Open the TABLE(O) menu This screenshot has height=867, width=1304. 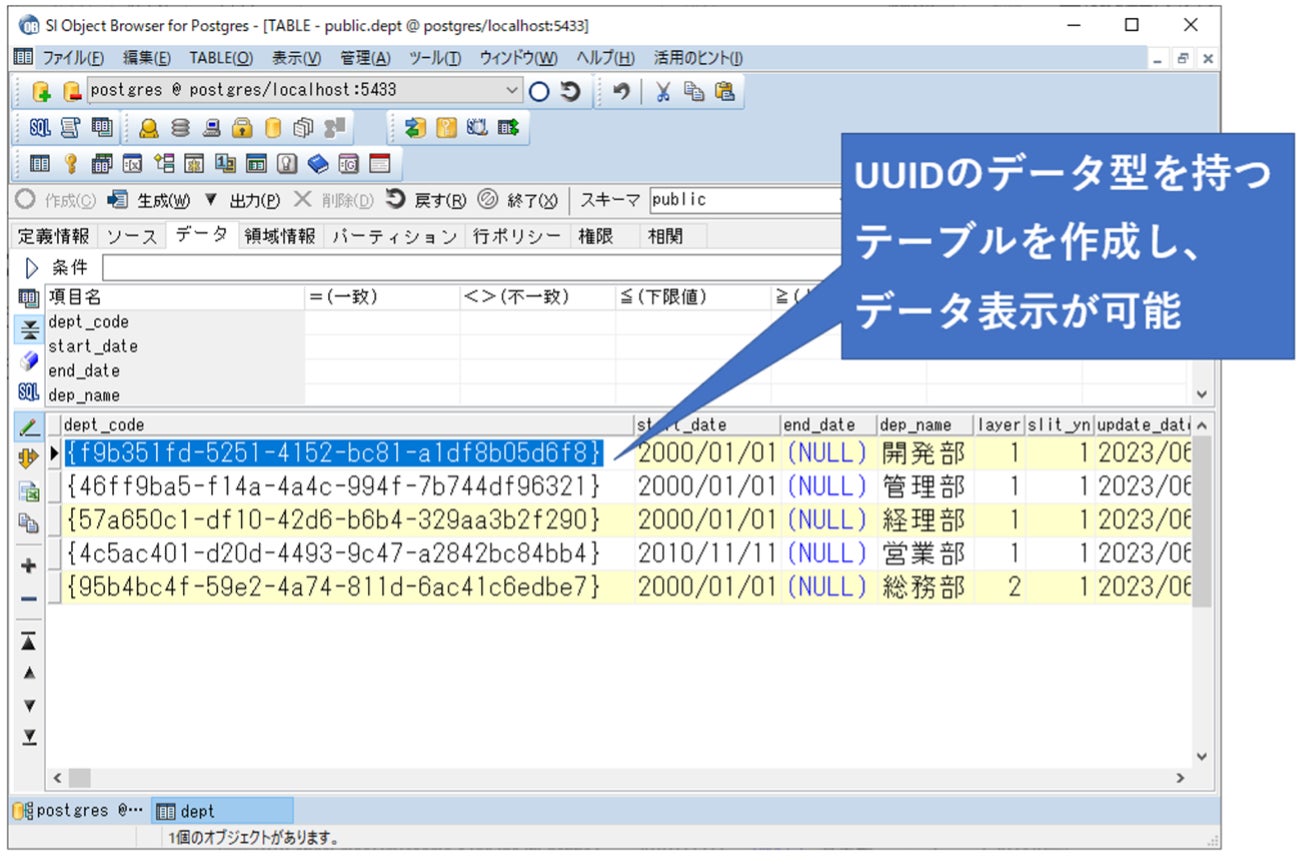point(221,58)
